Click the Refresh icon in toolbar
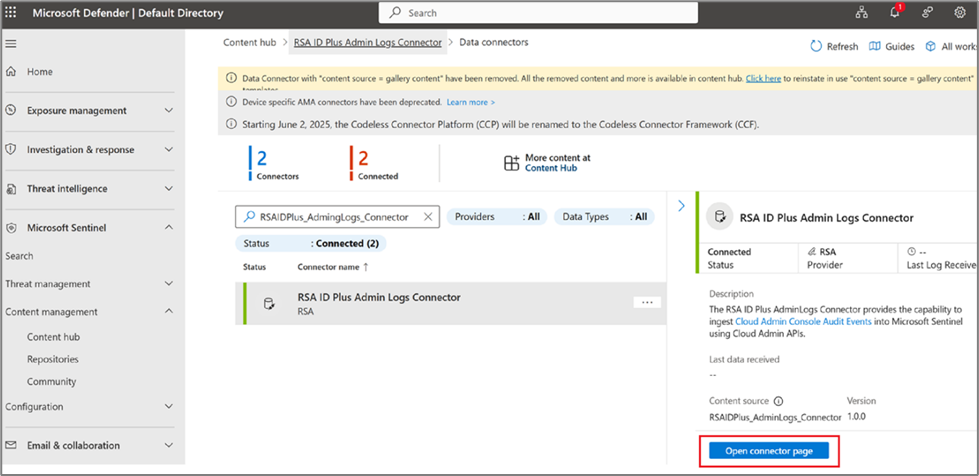Image resolution: width=979 pixels, height=476 pixels. 816,47
